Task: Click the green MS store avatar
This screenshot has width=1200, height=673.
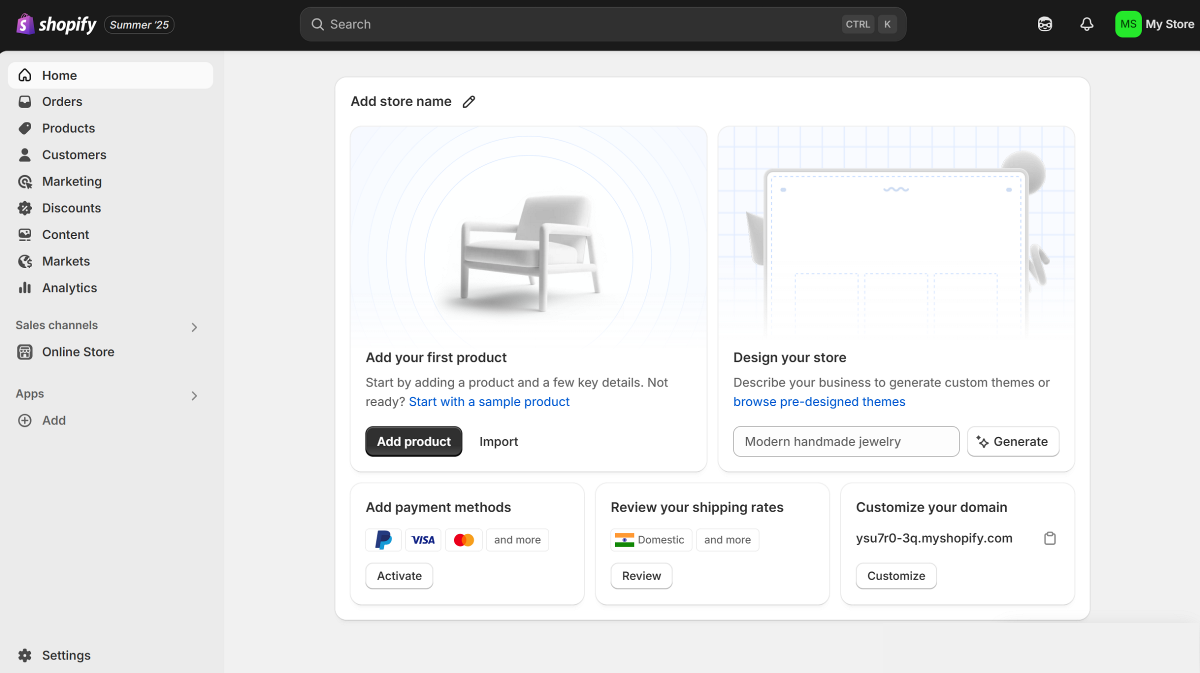Action: pos(1128,24)
